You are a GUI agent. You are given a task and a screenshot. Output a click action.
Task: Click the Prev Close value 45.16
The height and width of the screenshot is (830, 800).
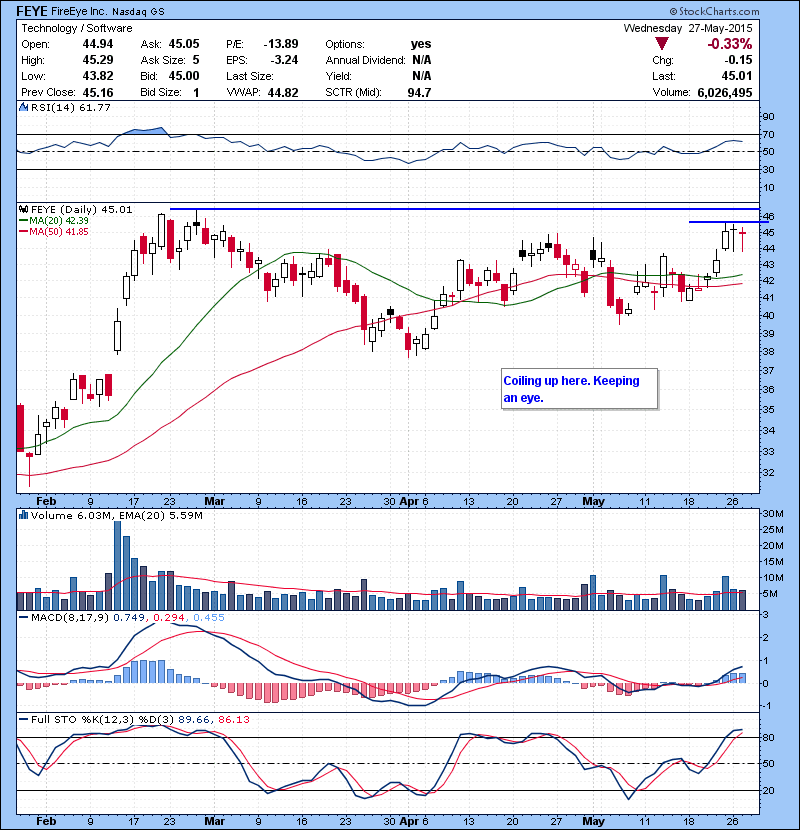pyautogui.click(x=98, y=93)
